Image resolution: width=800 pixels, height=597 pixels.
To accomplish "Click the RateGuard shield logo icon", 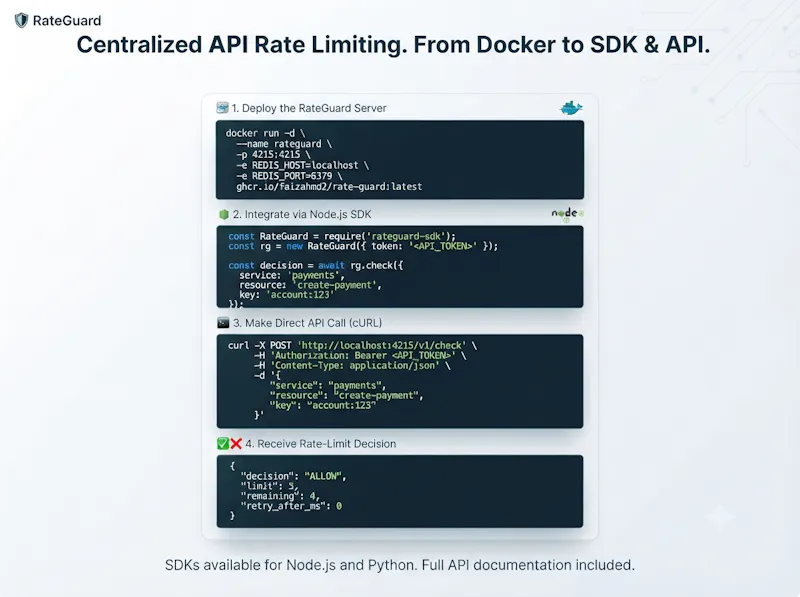I will tap(21, 20).
